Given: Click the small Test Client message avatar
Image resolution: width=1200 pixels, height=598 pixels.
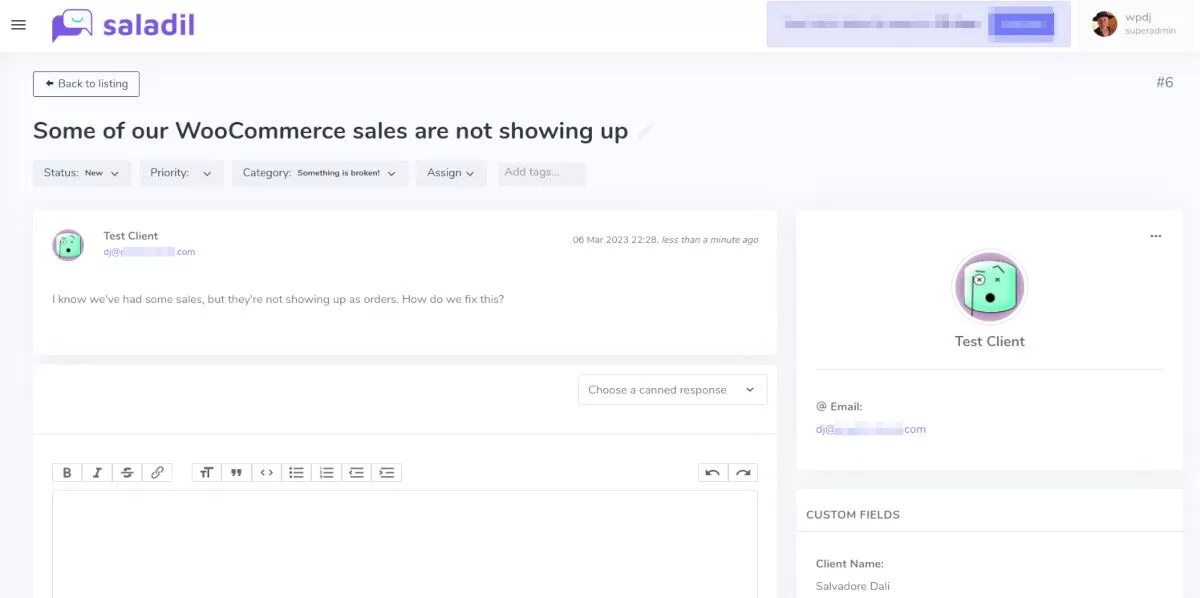Looking at the screenshot, I should click(68, 245).
